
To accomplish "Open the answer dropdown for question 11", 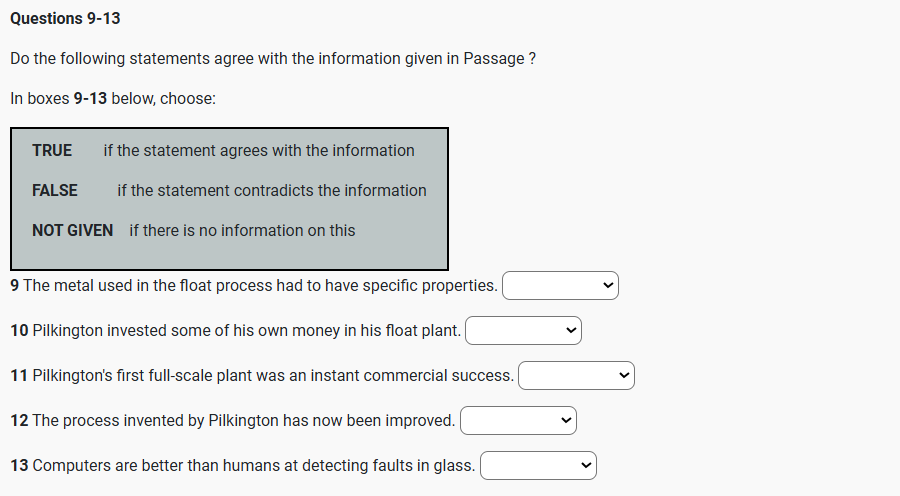I will point(575,376).
